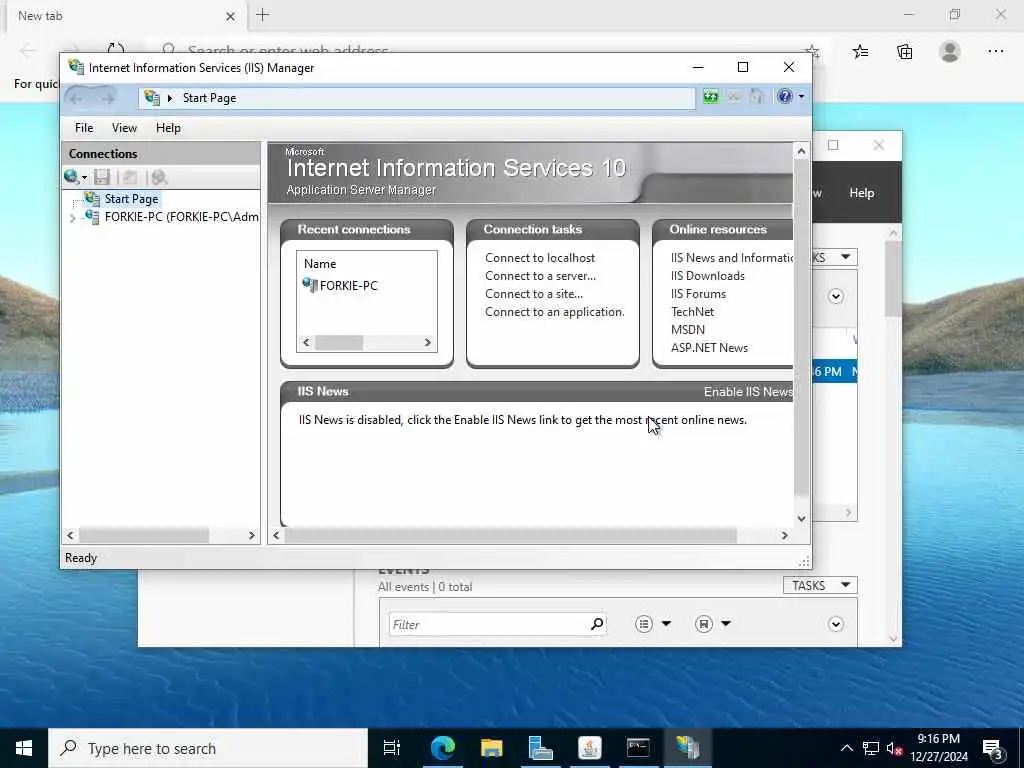This screenshot has height=768, width=1024.
Task: Open the Events TASKS dropdown in Server Manager
Action: pos(820,586)
